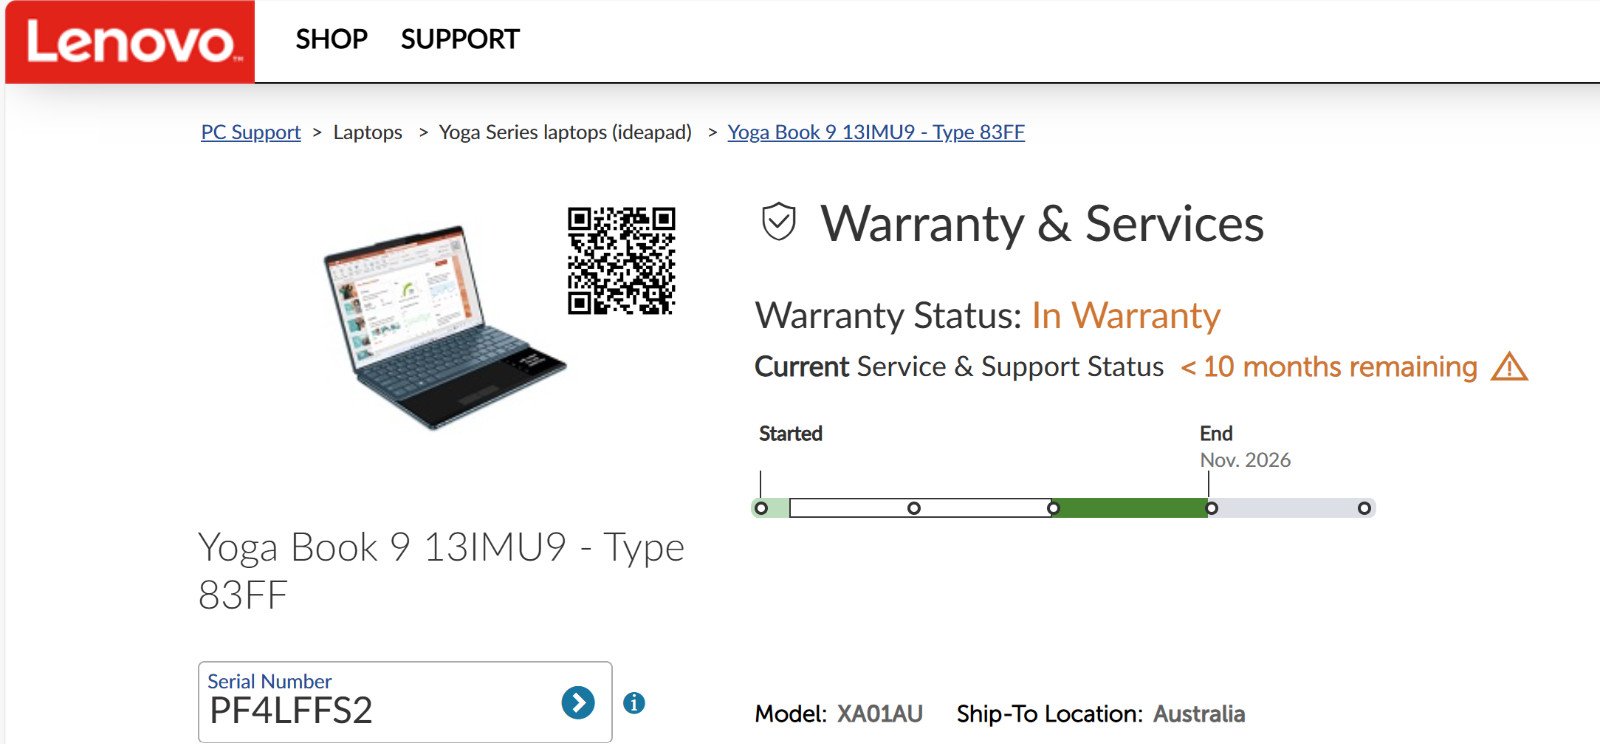Open the SHOP menu
Screen dimensions: 1600x744
click(331, 39)
